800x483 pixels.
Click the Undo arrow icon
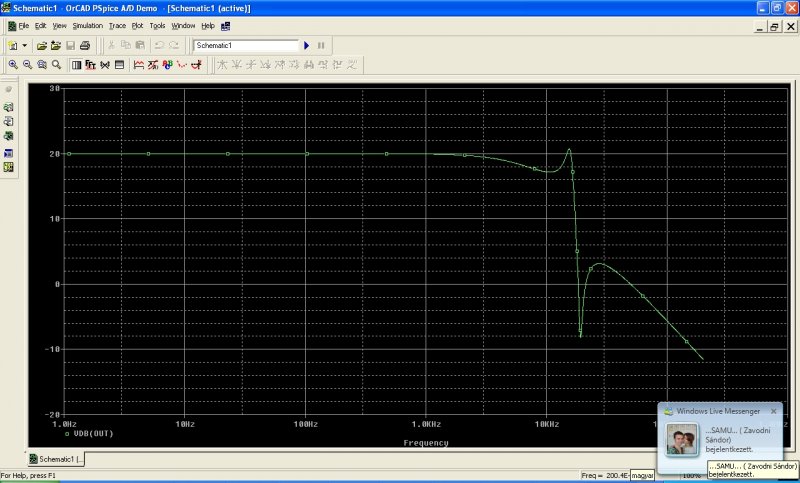coord(159,45)
